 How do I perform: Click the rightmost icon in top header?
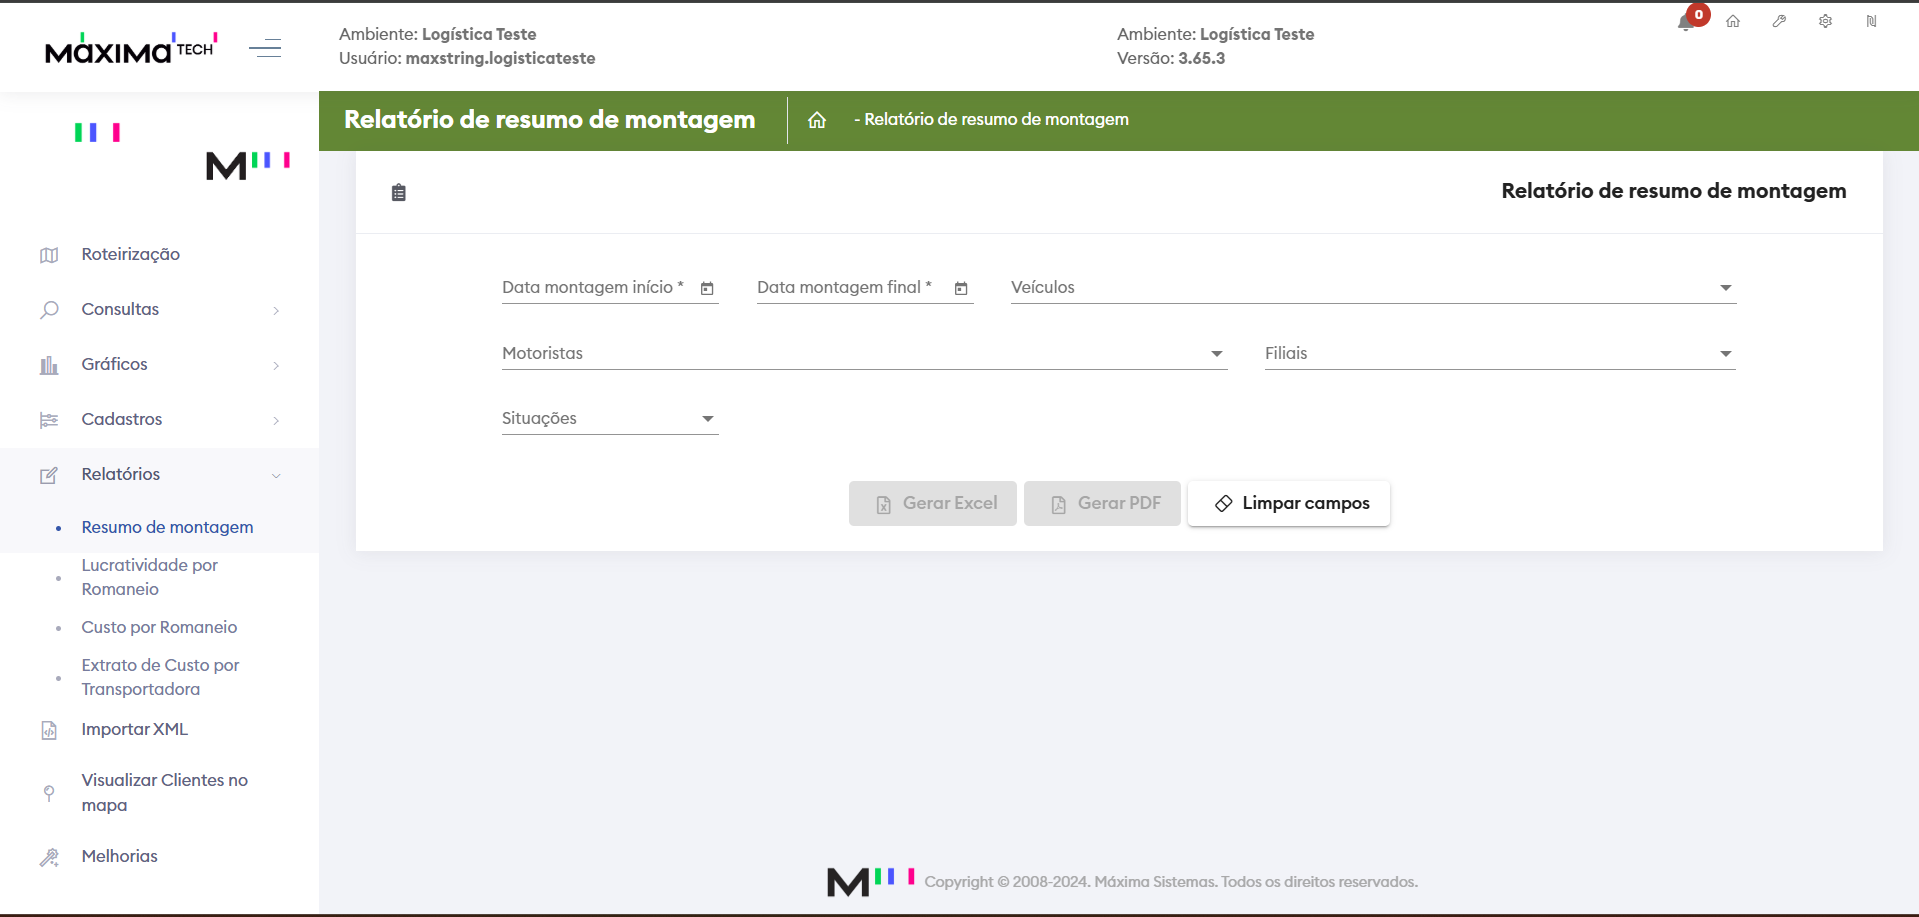point(1871,21)
